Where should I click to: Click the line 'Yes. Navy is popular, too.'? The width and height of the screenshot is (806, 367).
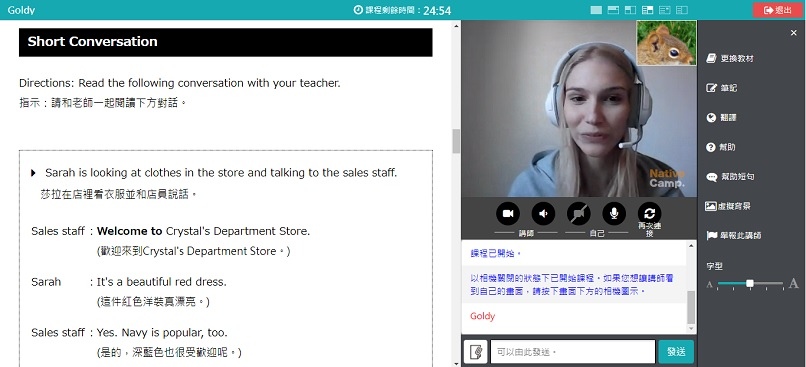162,332
